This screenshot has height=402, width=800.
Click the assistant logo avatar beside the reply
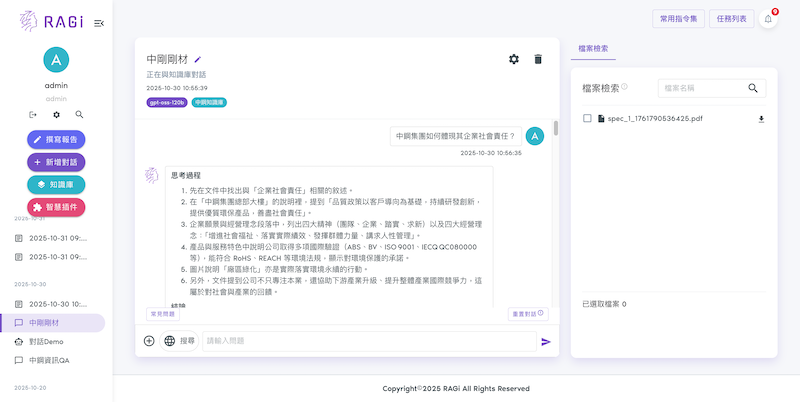152,175
